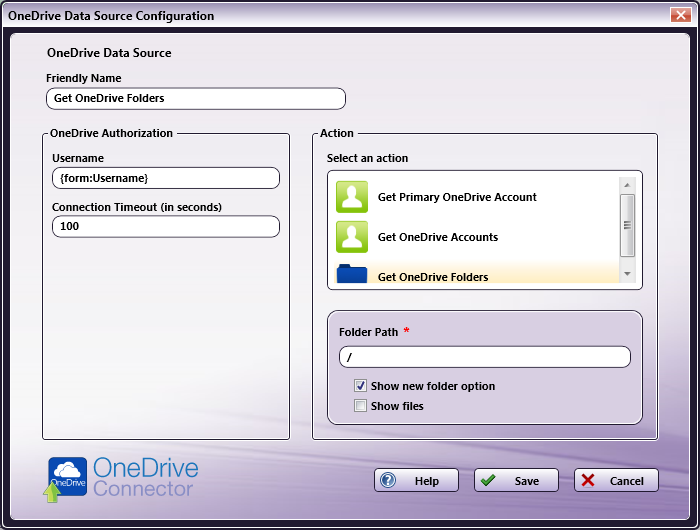Enable the Show files checkbox
The image size is (700, 530).
click(x=360, y=405)
